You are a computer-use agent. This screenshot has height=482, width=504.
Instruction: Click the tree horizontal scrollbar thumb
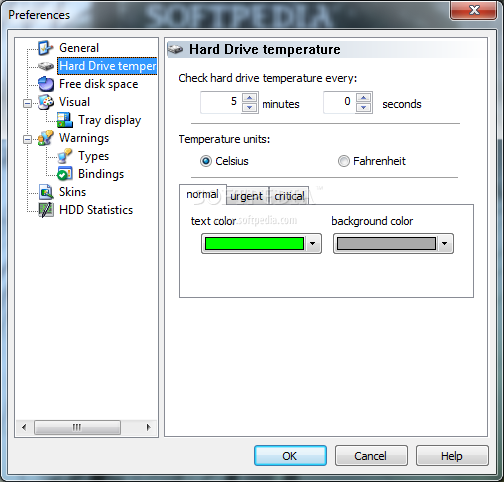[x=77, y=427]
